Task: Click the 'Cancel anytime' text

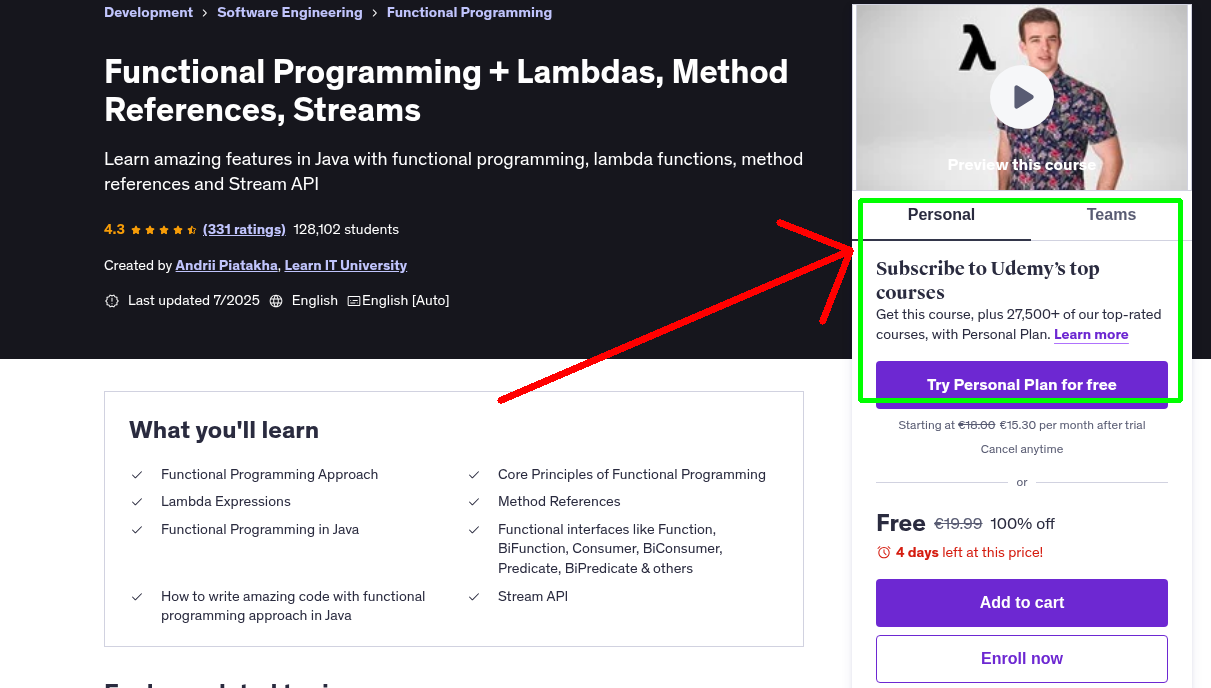Action: pos(1022,449)
